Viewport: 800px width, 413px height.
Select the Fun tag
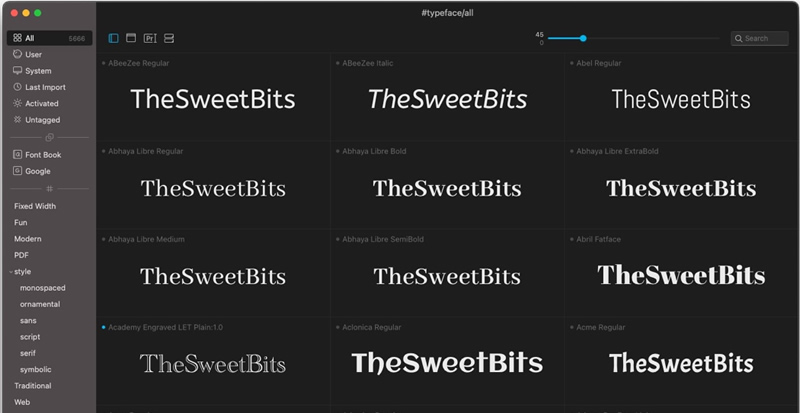(x=21, y=223)
